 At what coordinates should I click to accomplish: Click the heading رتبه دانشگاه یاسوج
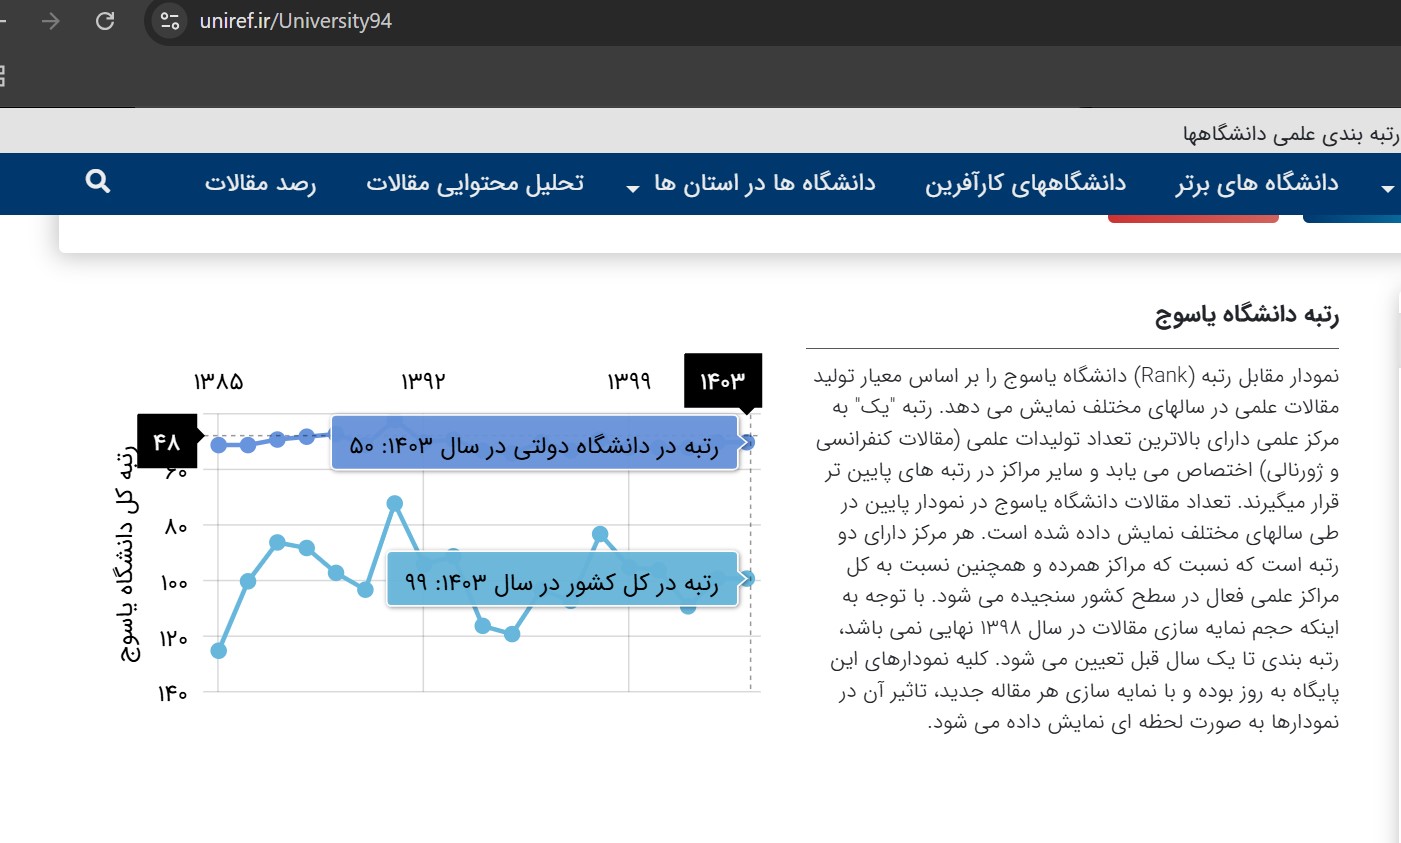pyautogui.click(x=1247, y=315)
